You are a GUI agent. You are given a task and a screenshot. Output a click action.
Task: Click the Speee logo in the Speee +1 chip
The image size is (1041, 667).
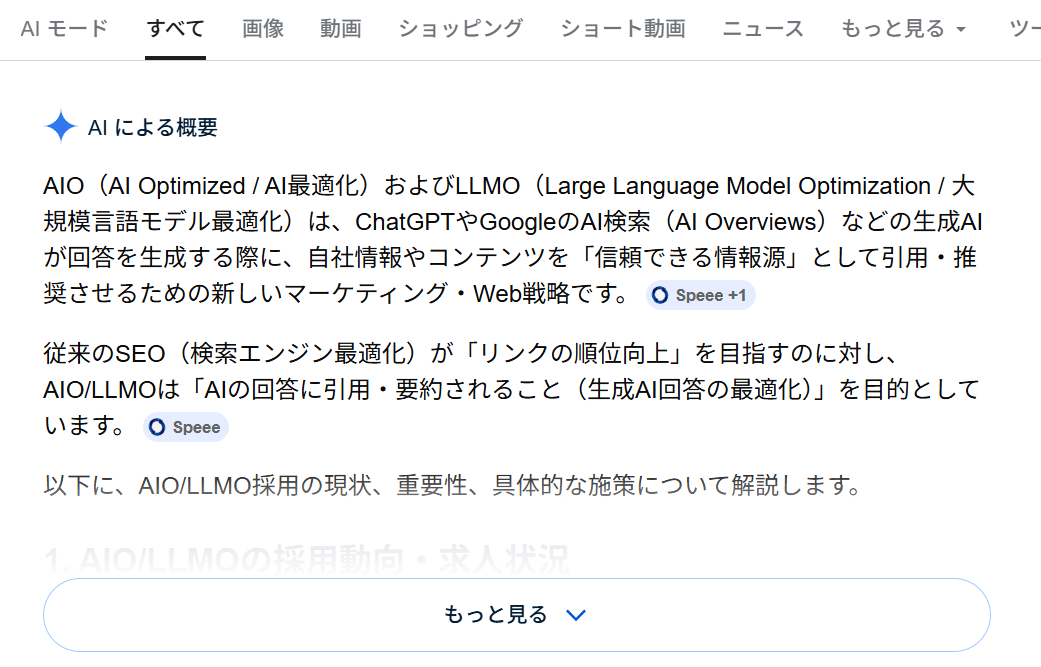pyautogui.click(x=660, y=296)
